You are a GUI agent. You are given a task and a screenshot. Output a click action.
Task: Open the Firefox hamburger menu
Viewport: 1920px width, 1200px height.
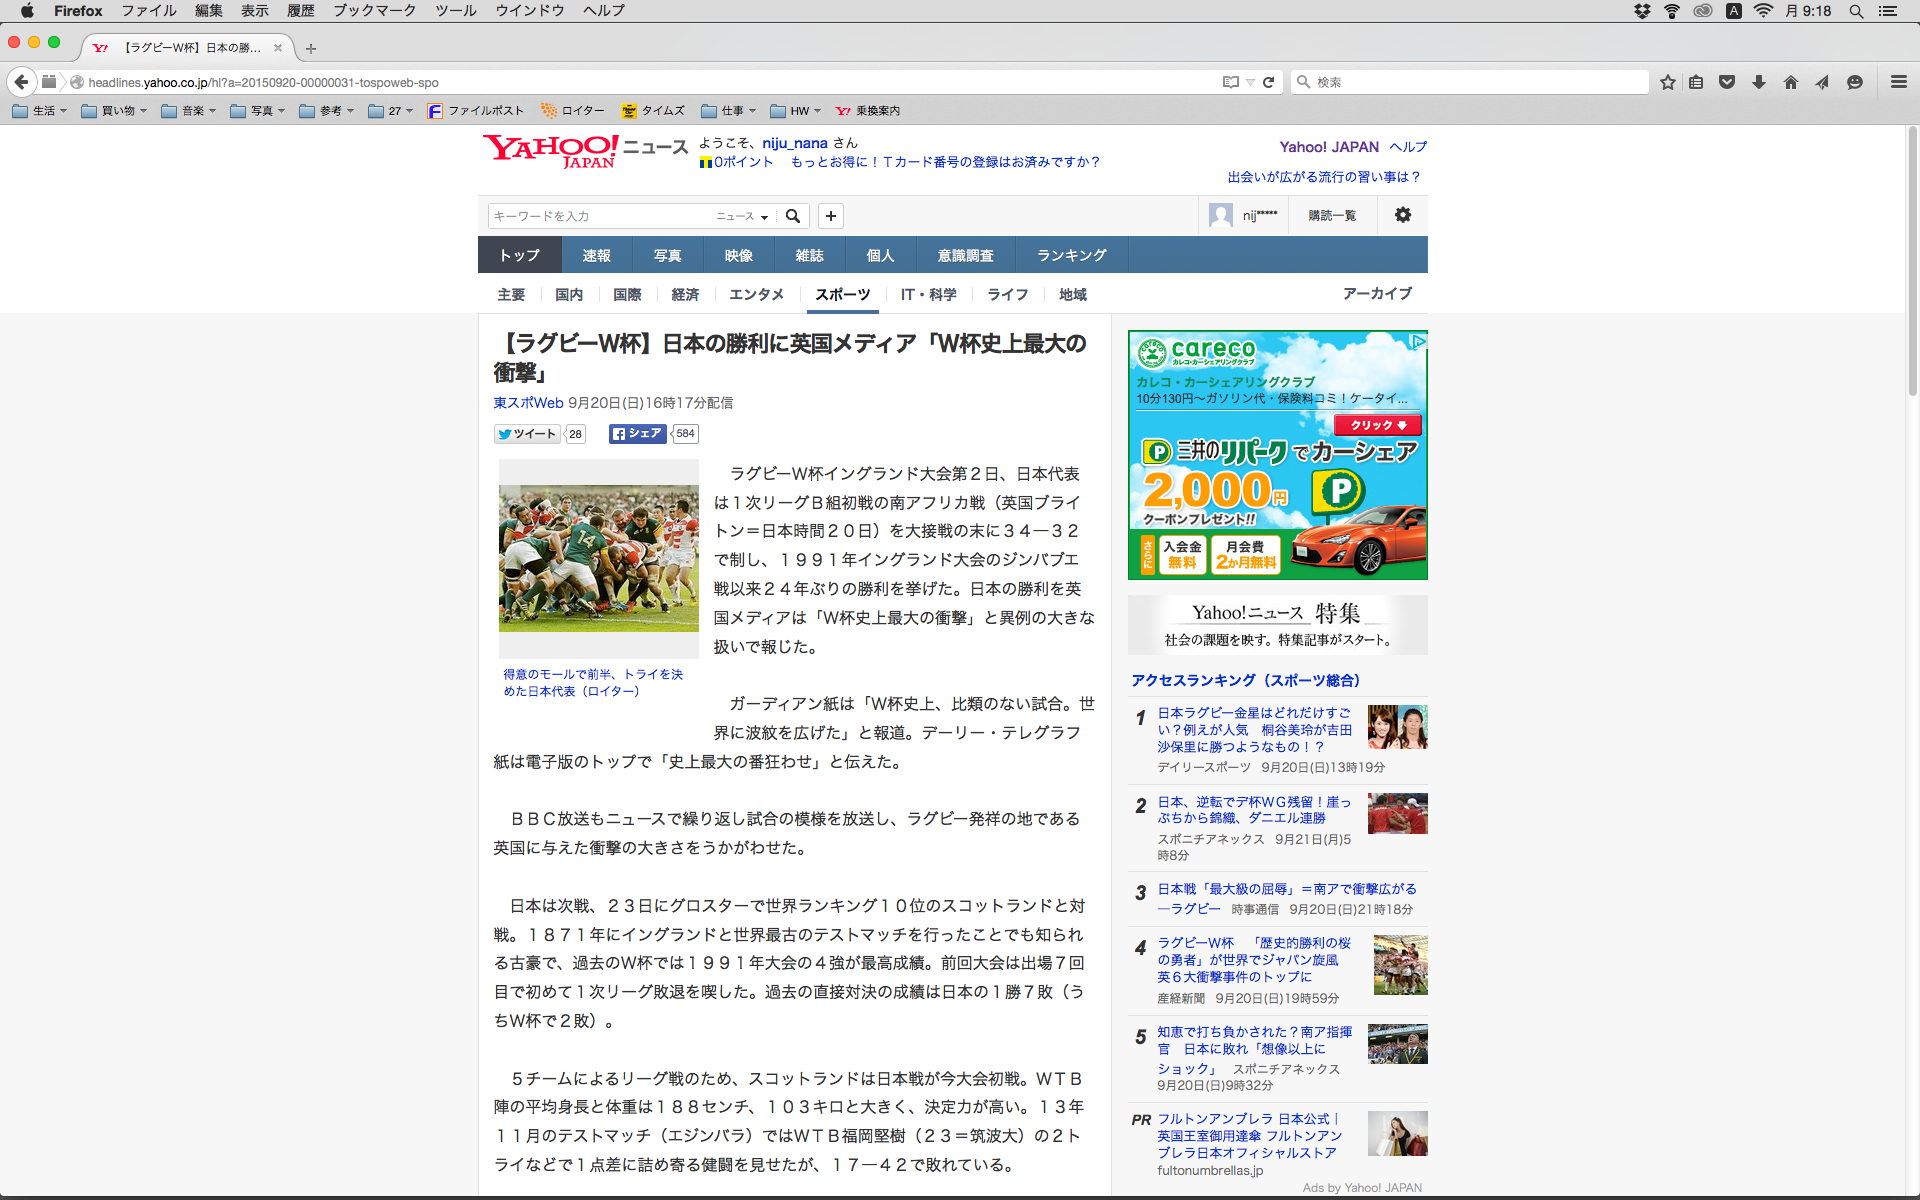[1898, 83]
